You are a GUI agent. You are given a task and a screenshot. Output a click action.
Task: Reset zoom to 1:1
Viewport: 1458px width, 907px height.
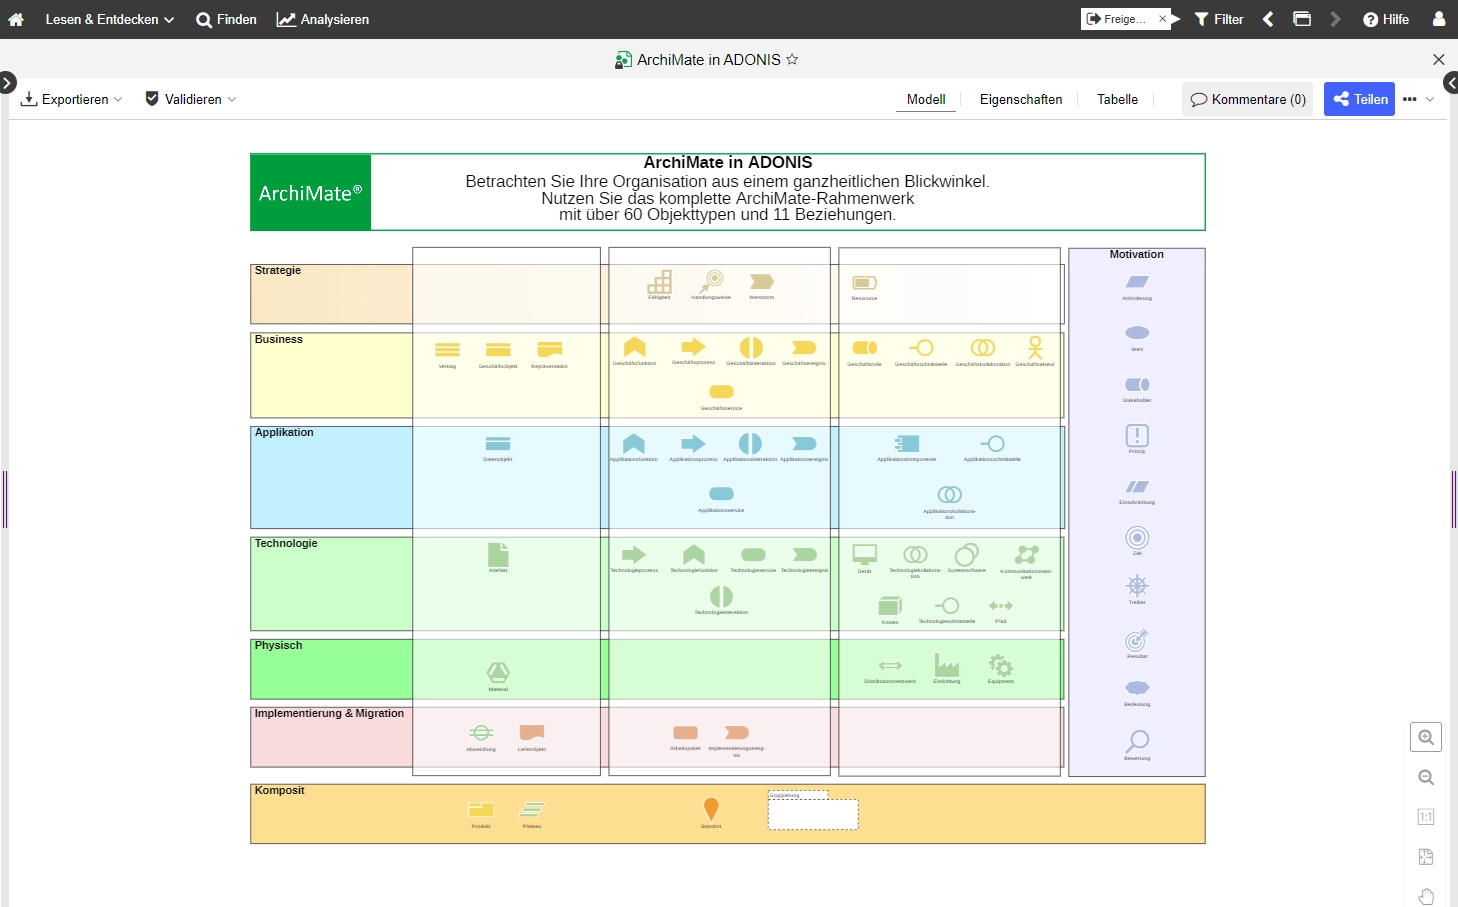1426,817
